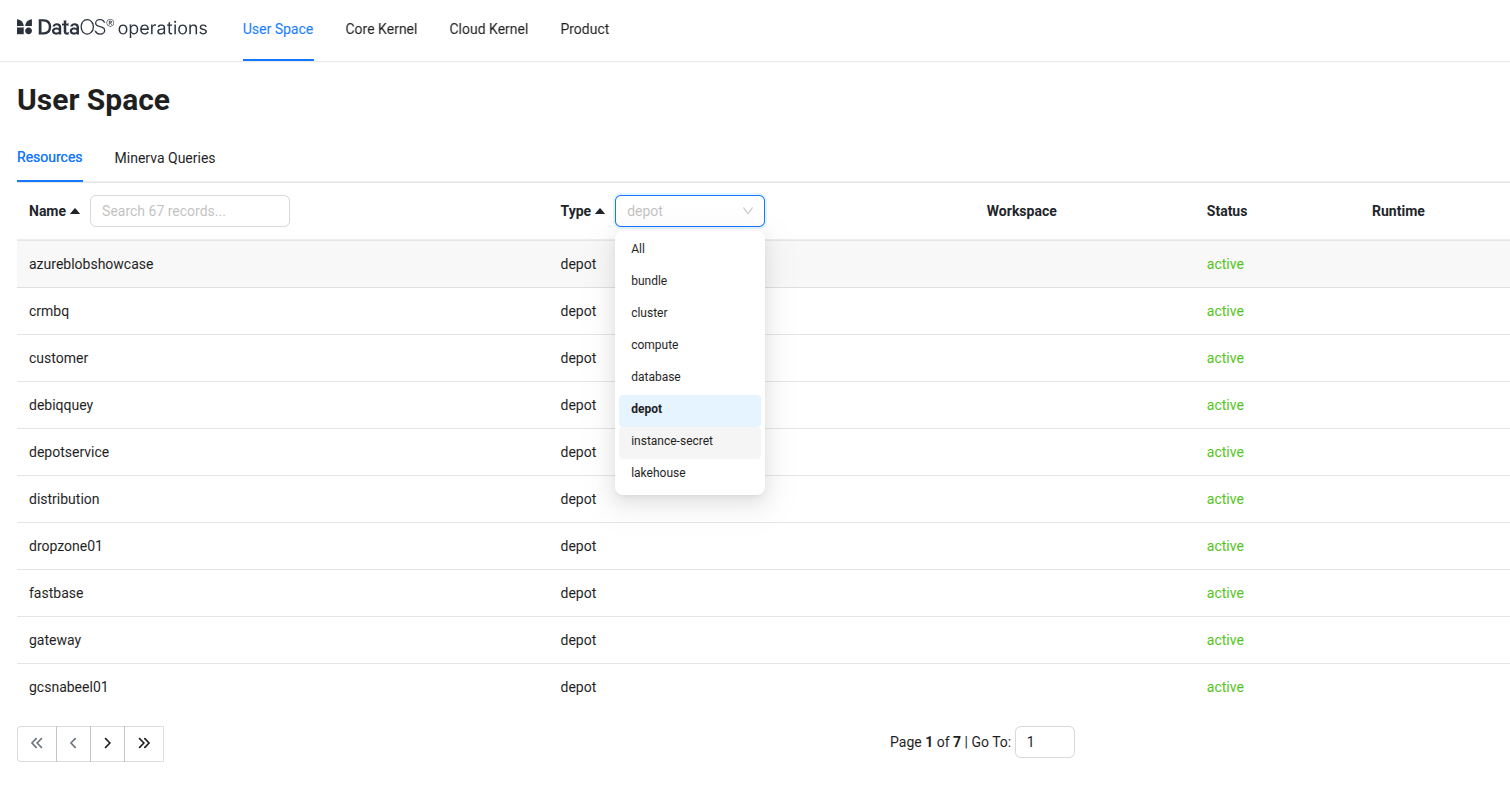Screen dimensions: 1510x812
Task: Collapse the Type filter dropdown chevron
Action: point(747,211)
